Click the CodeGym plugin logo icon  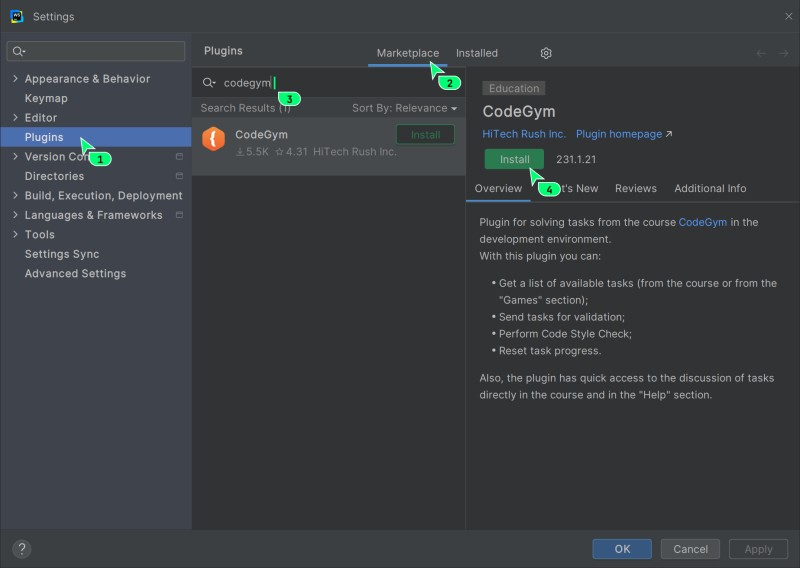click(x=213, y=139)
